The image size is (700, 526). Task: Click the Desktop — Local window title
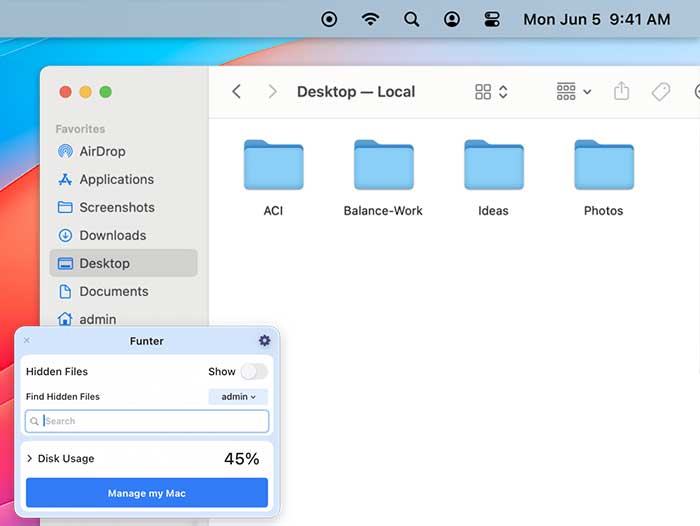(x=356, y=92)
